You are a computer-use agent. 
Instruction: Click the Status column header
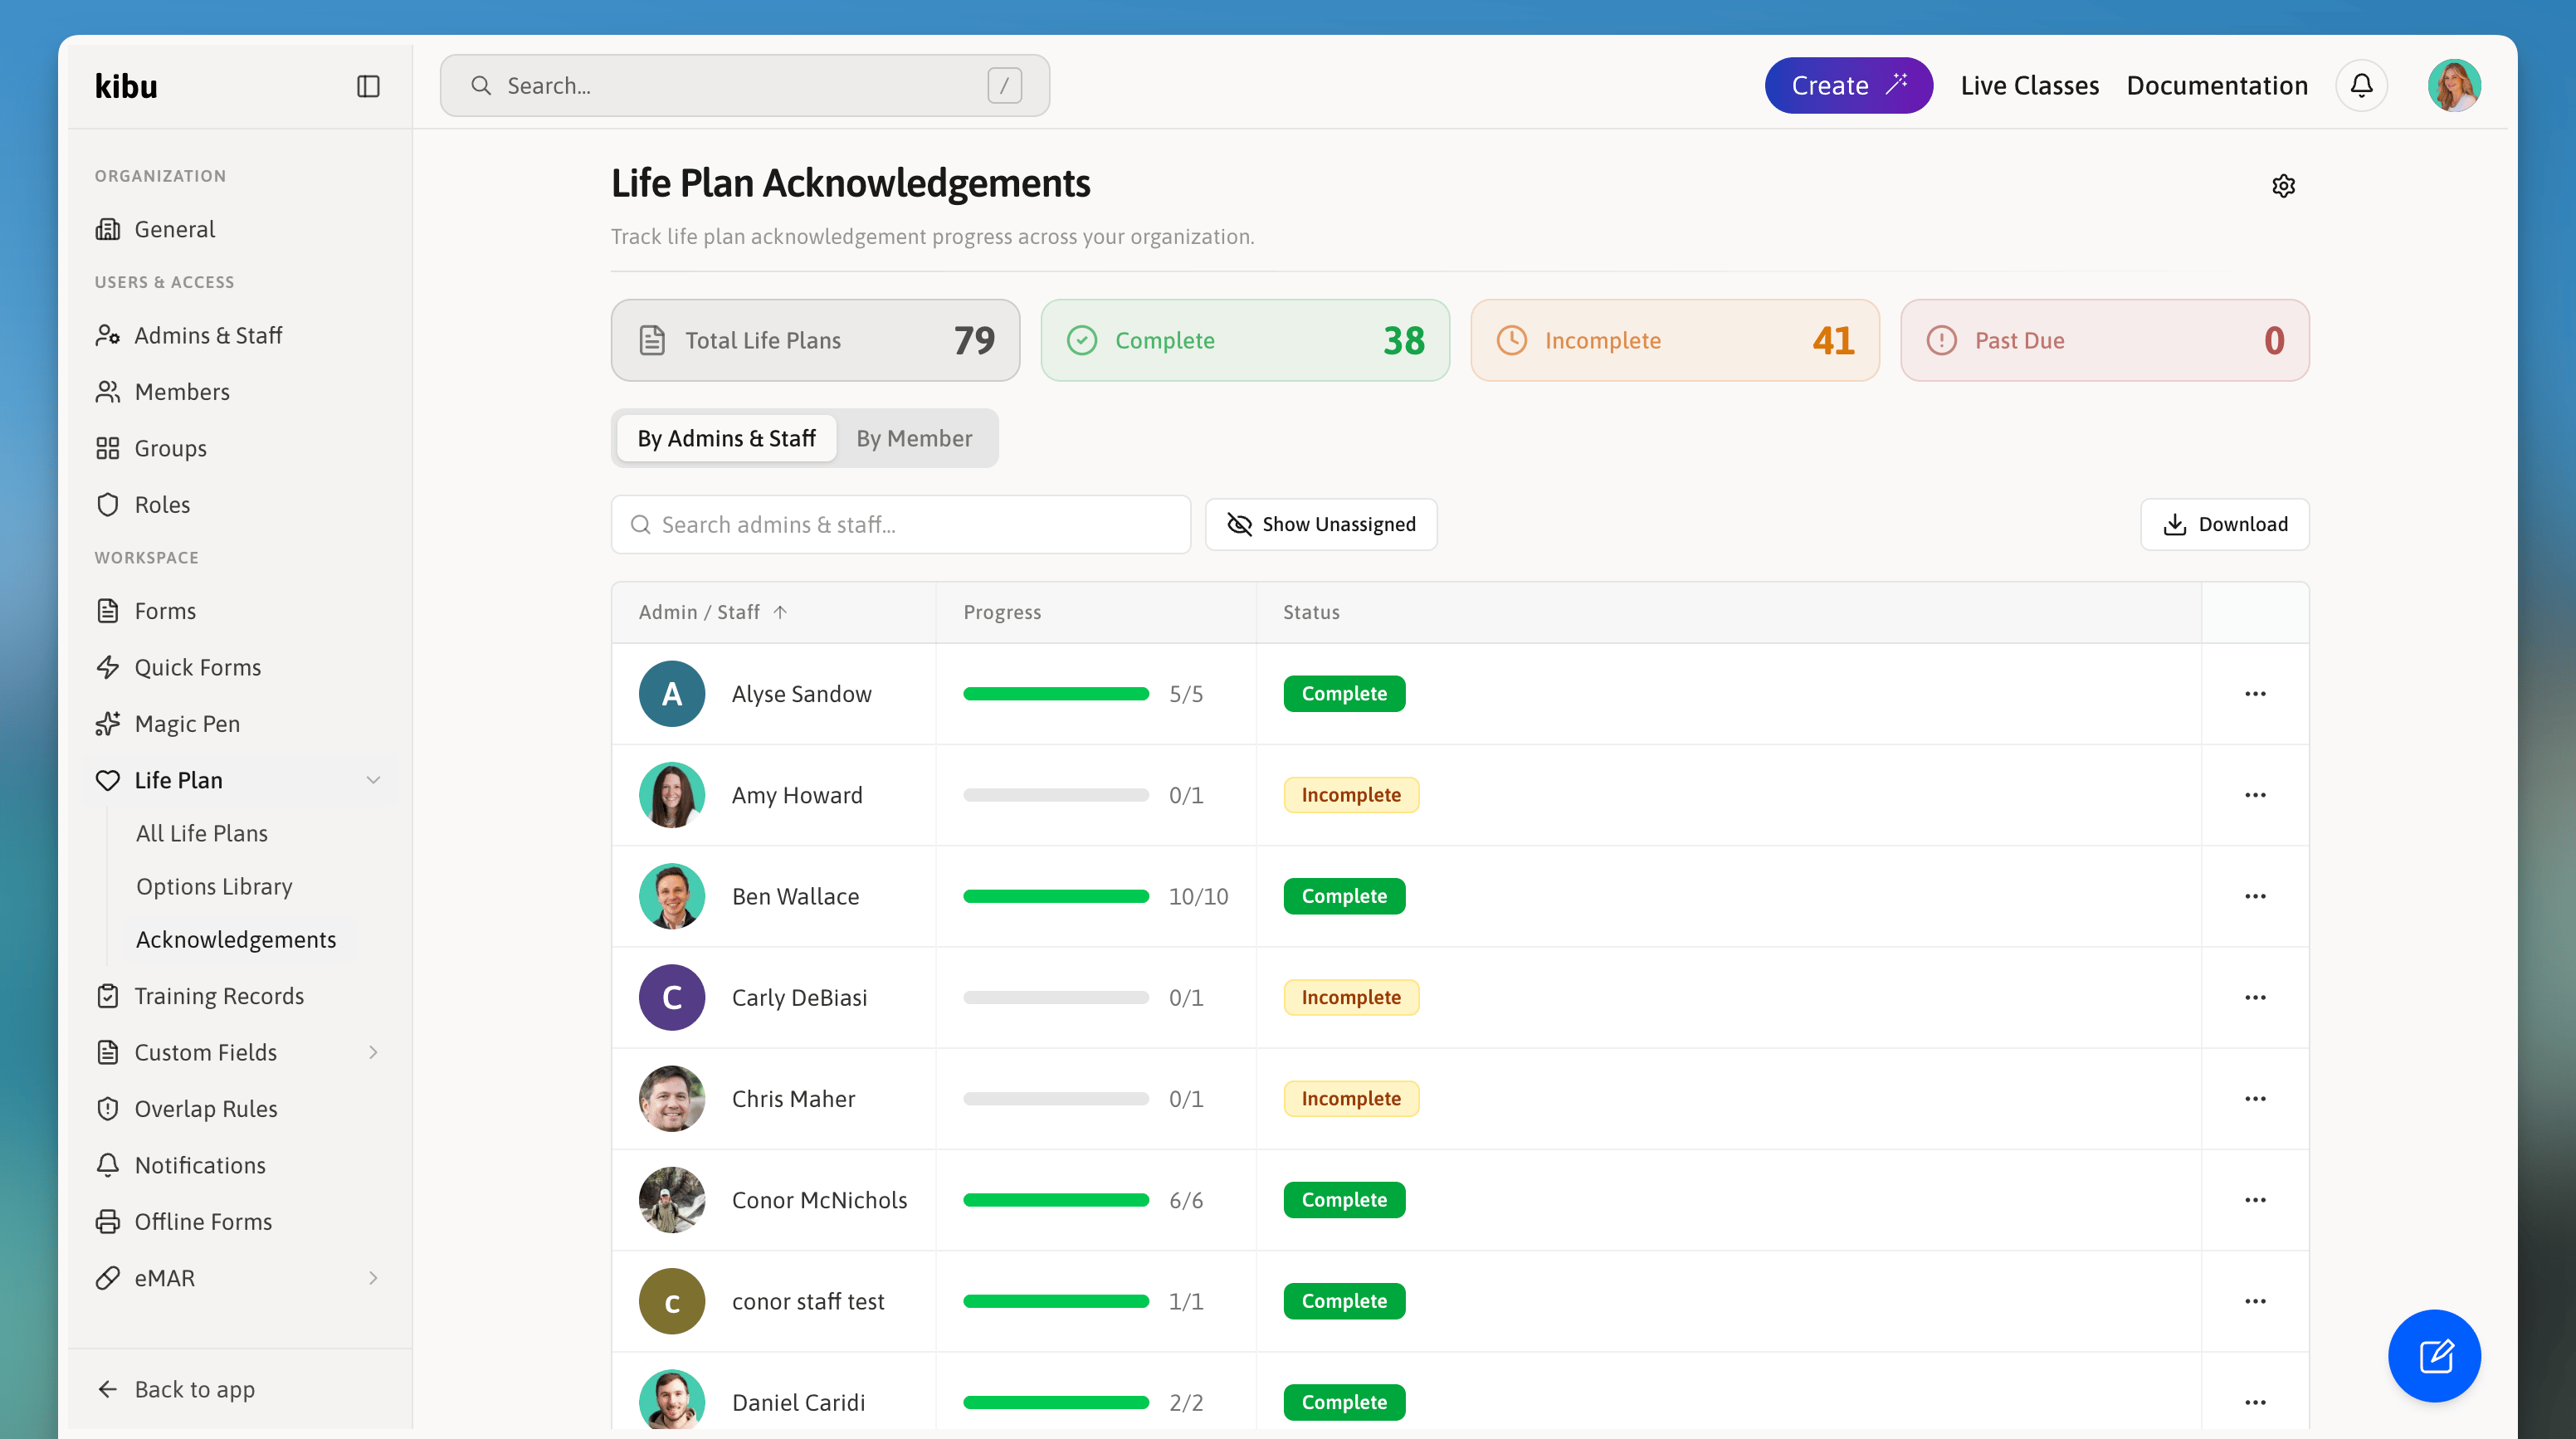click(x=1311, y=612)
